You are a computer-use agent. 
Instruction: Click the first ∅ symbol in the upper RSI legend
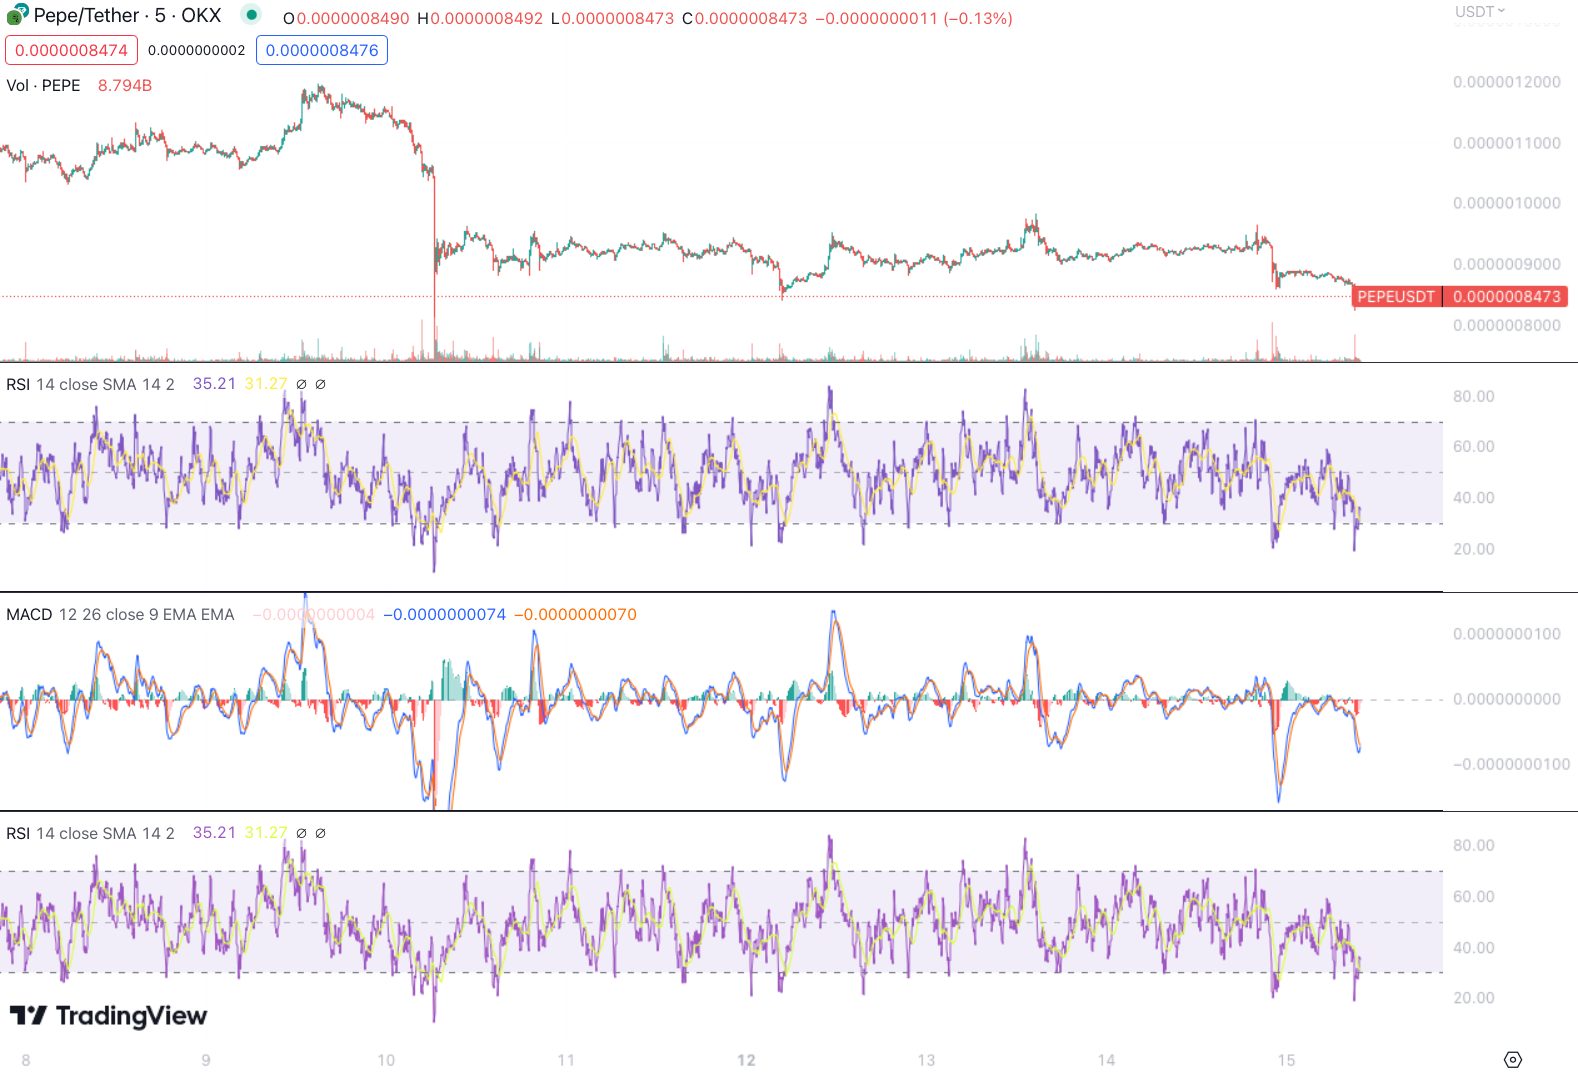pos(301,384)
